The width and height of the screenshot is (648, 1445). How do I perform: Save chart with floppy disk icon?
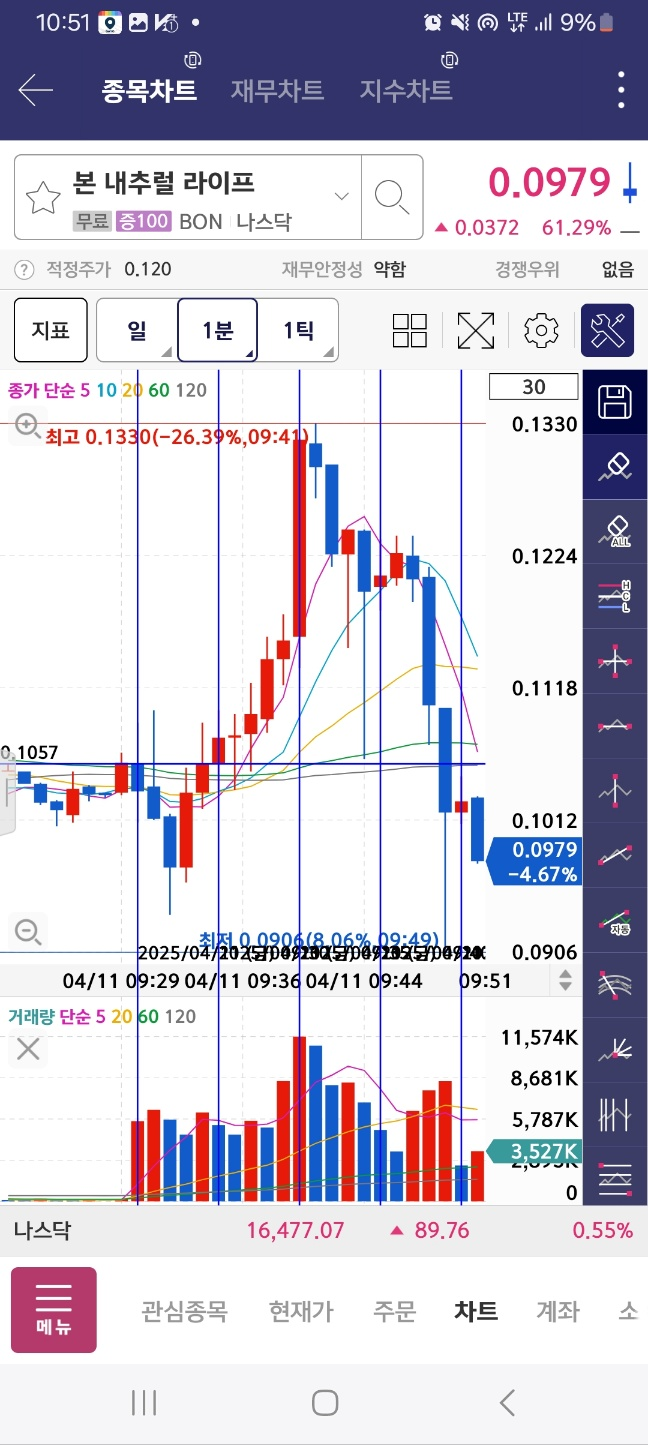[615, 402]
